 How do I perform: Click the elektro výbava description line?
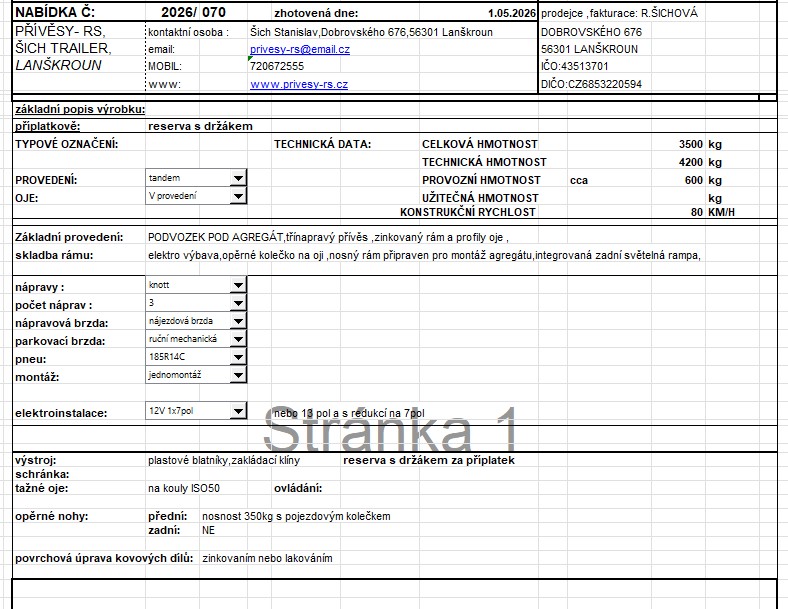click(x=424, y=255)
